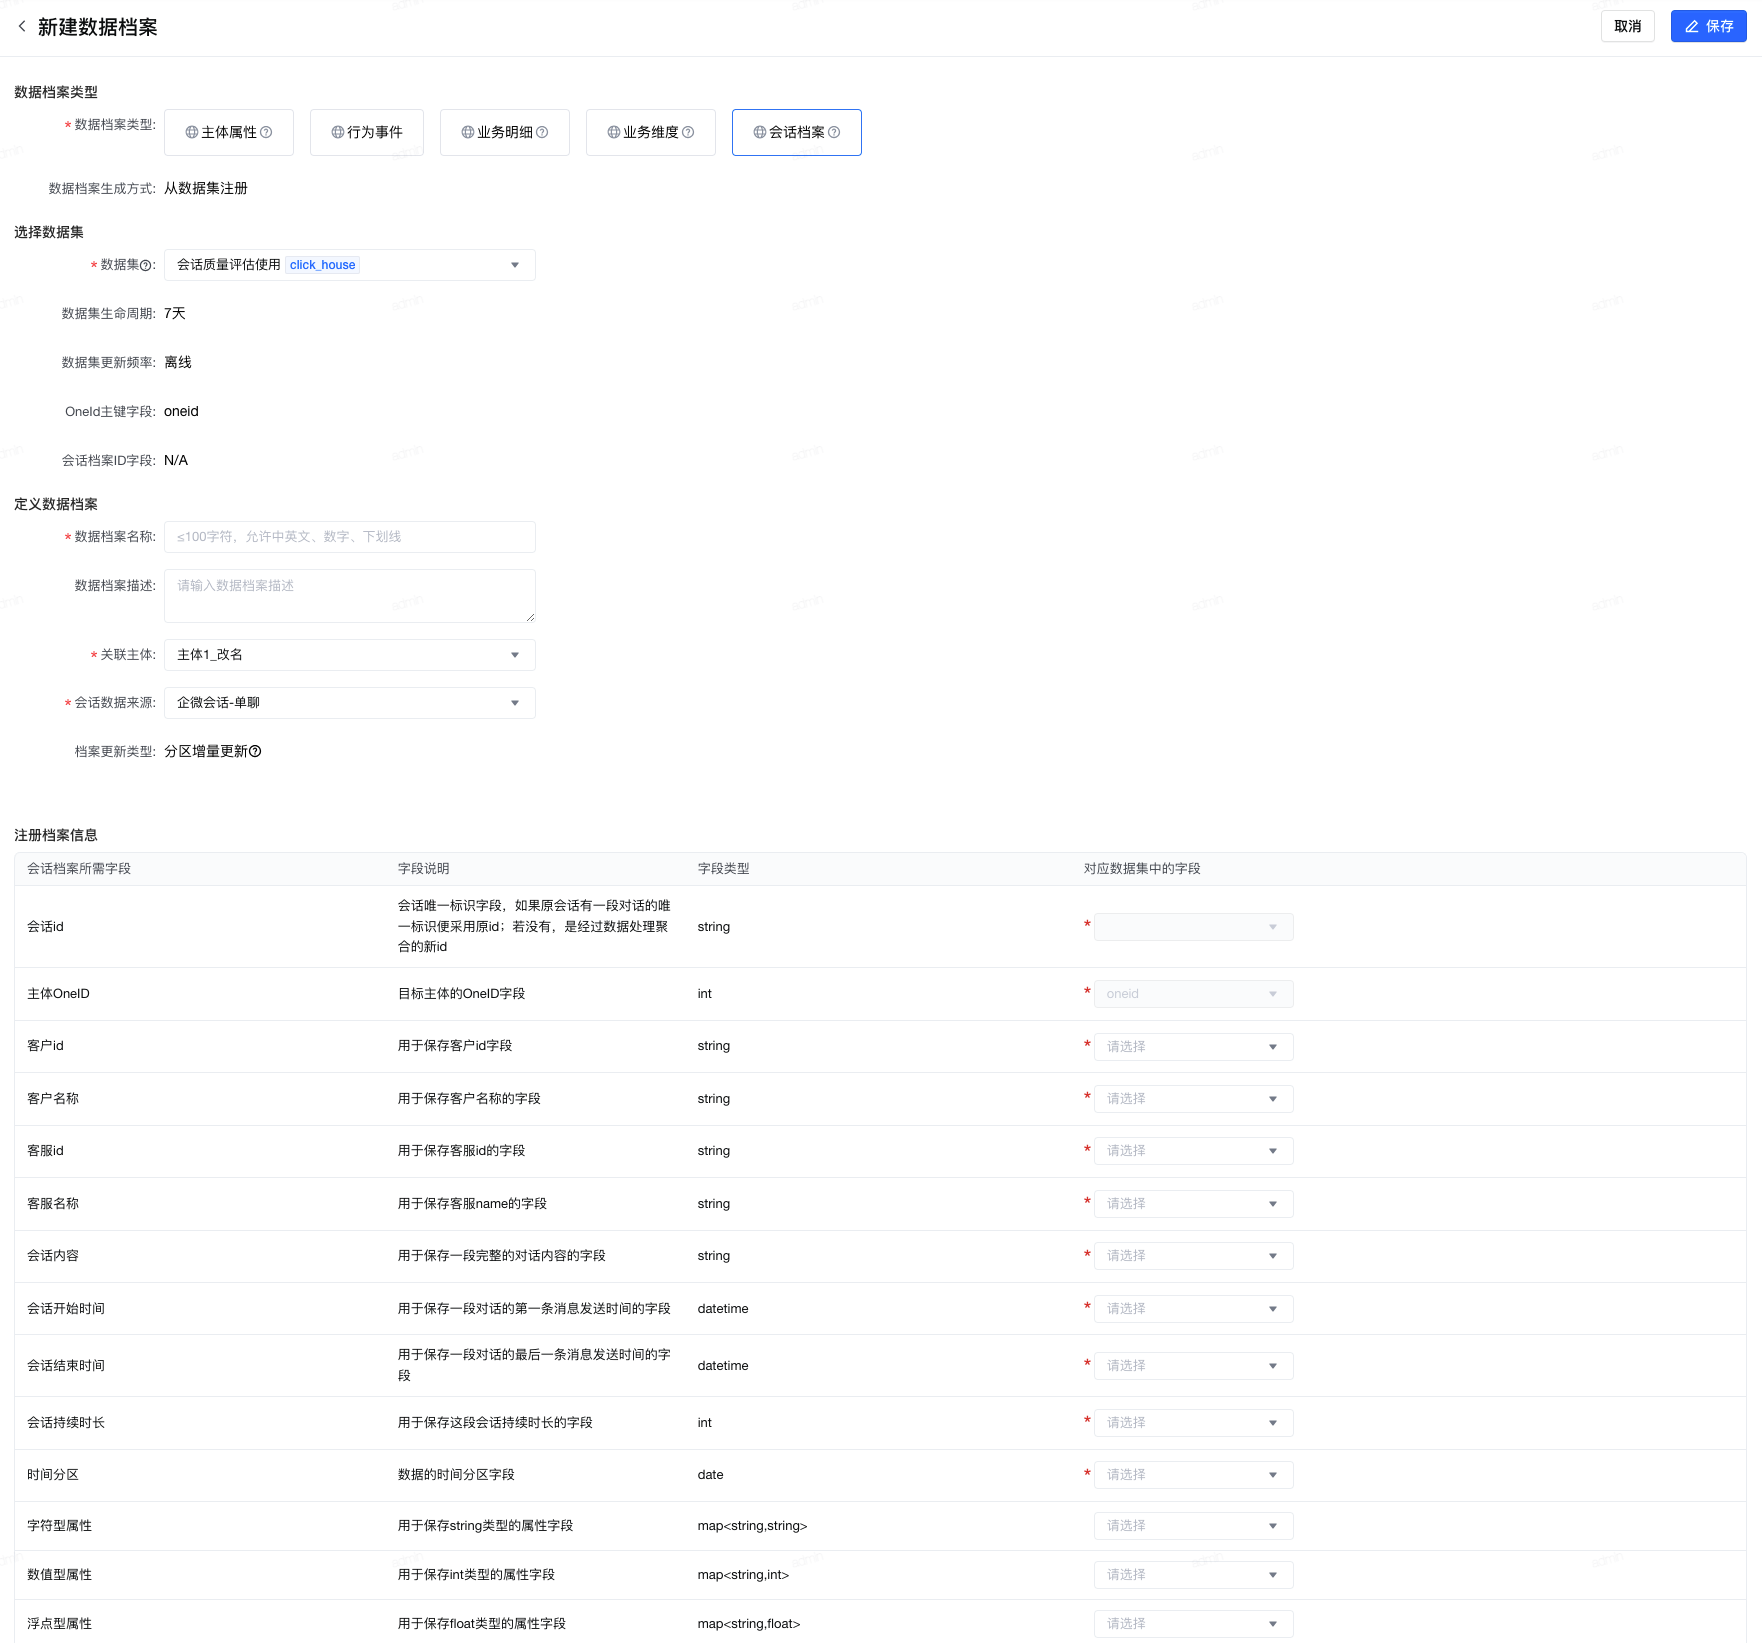Focus the 数据档案名称 input field
This screenshot has width=1762, height=1643.
tap(349, 537)
